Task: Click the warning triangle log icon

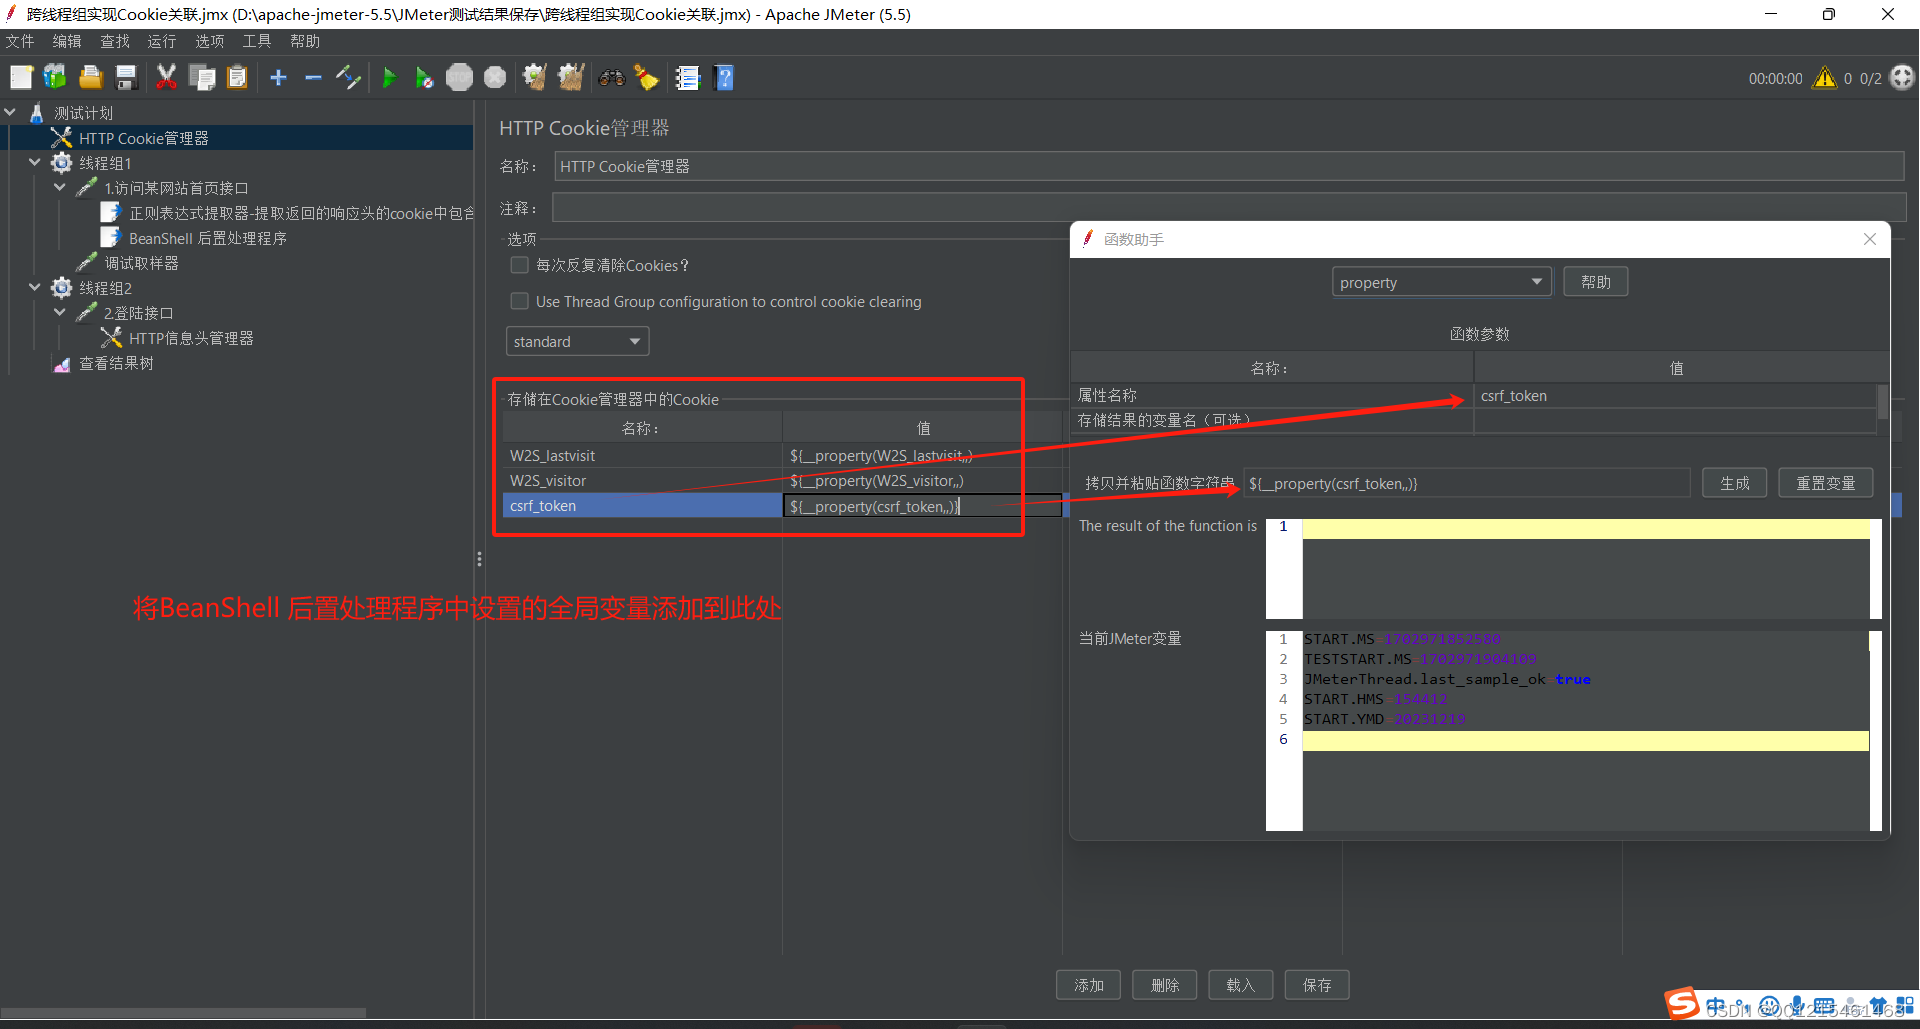Action: pyautogui.click(x=1825, y=78)
